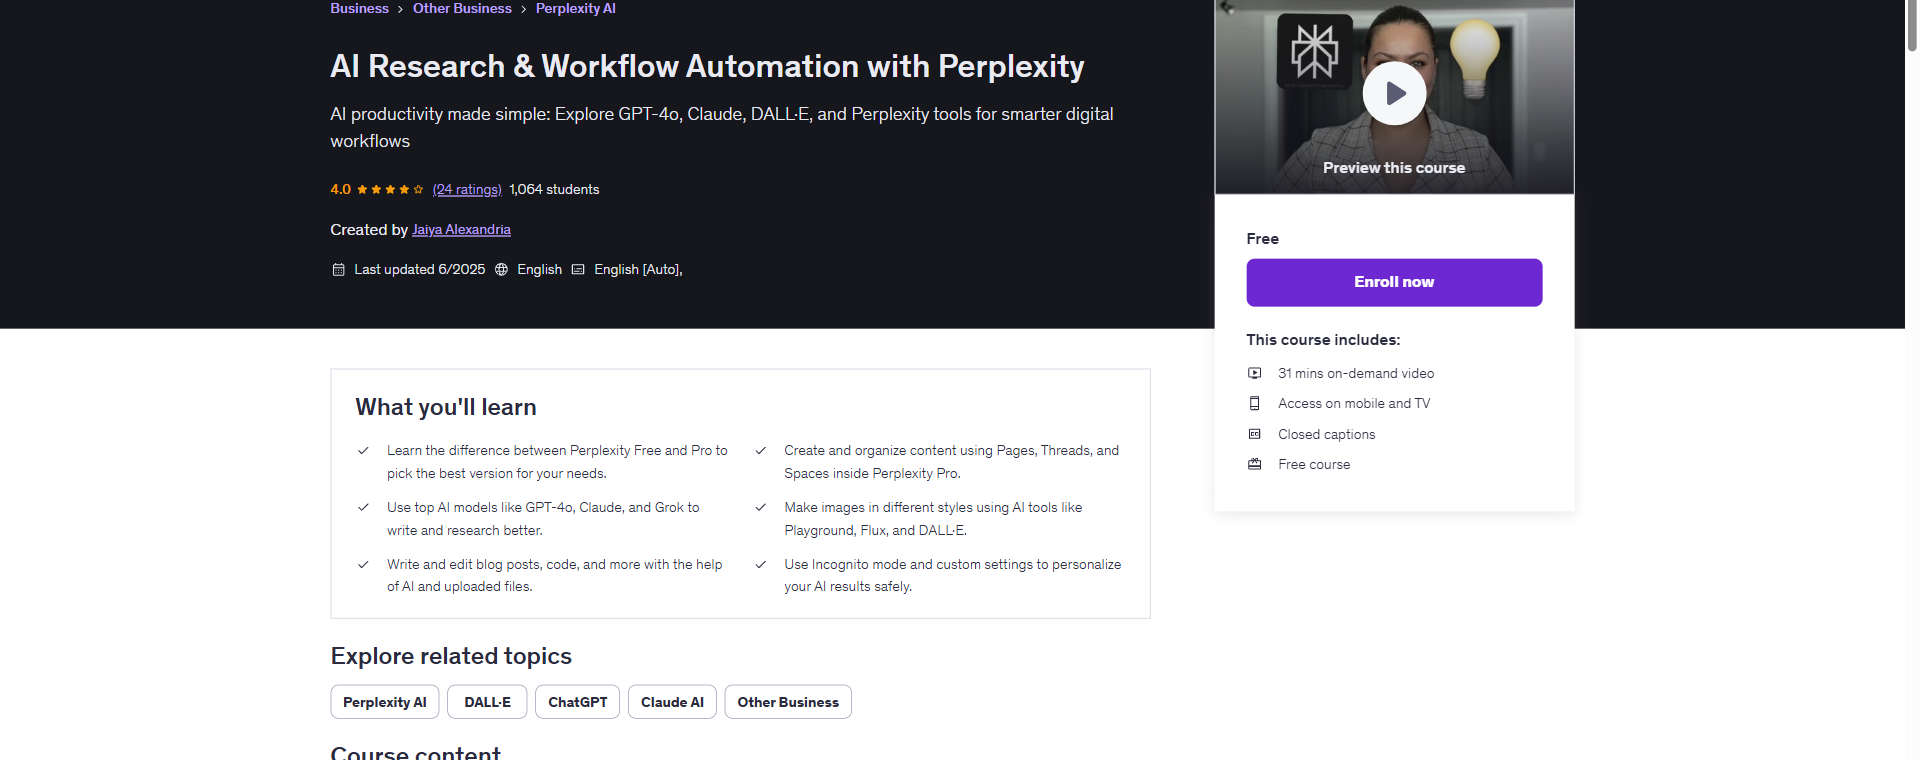Click the mobile and TV access icon
The image size is (1920, 760).
click(x=1254, y=403)
